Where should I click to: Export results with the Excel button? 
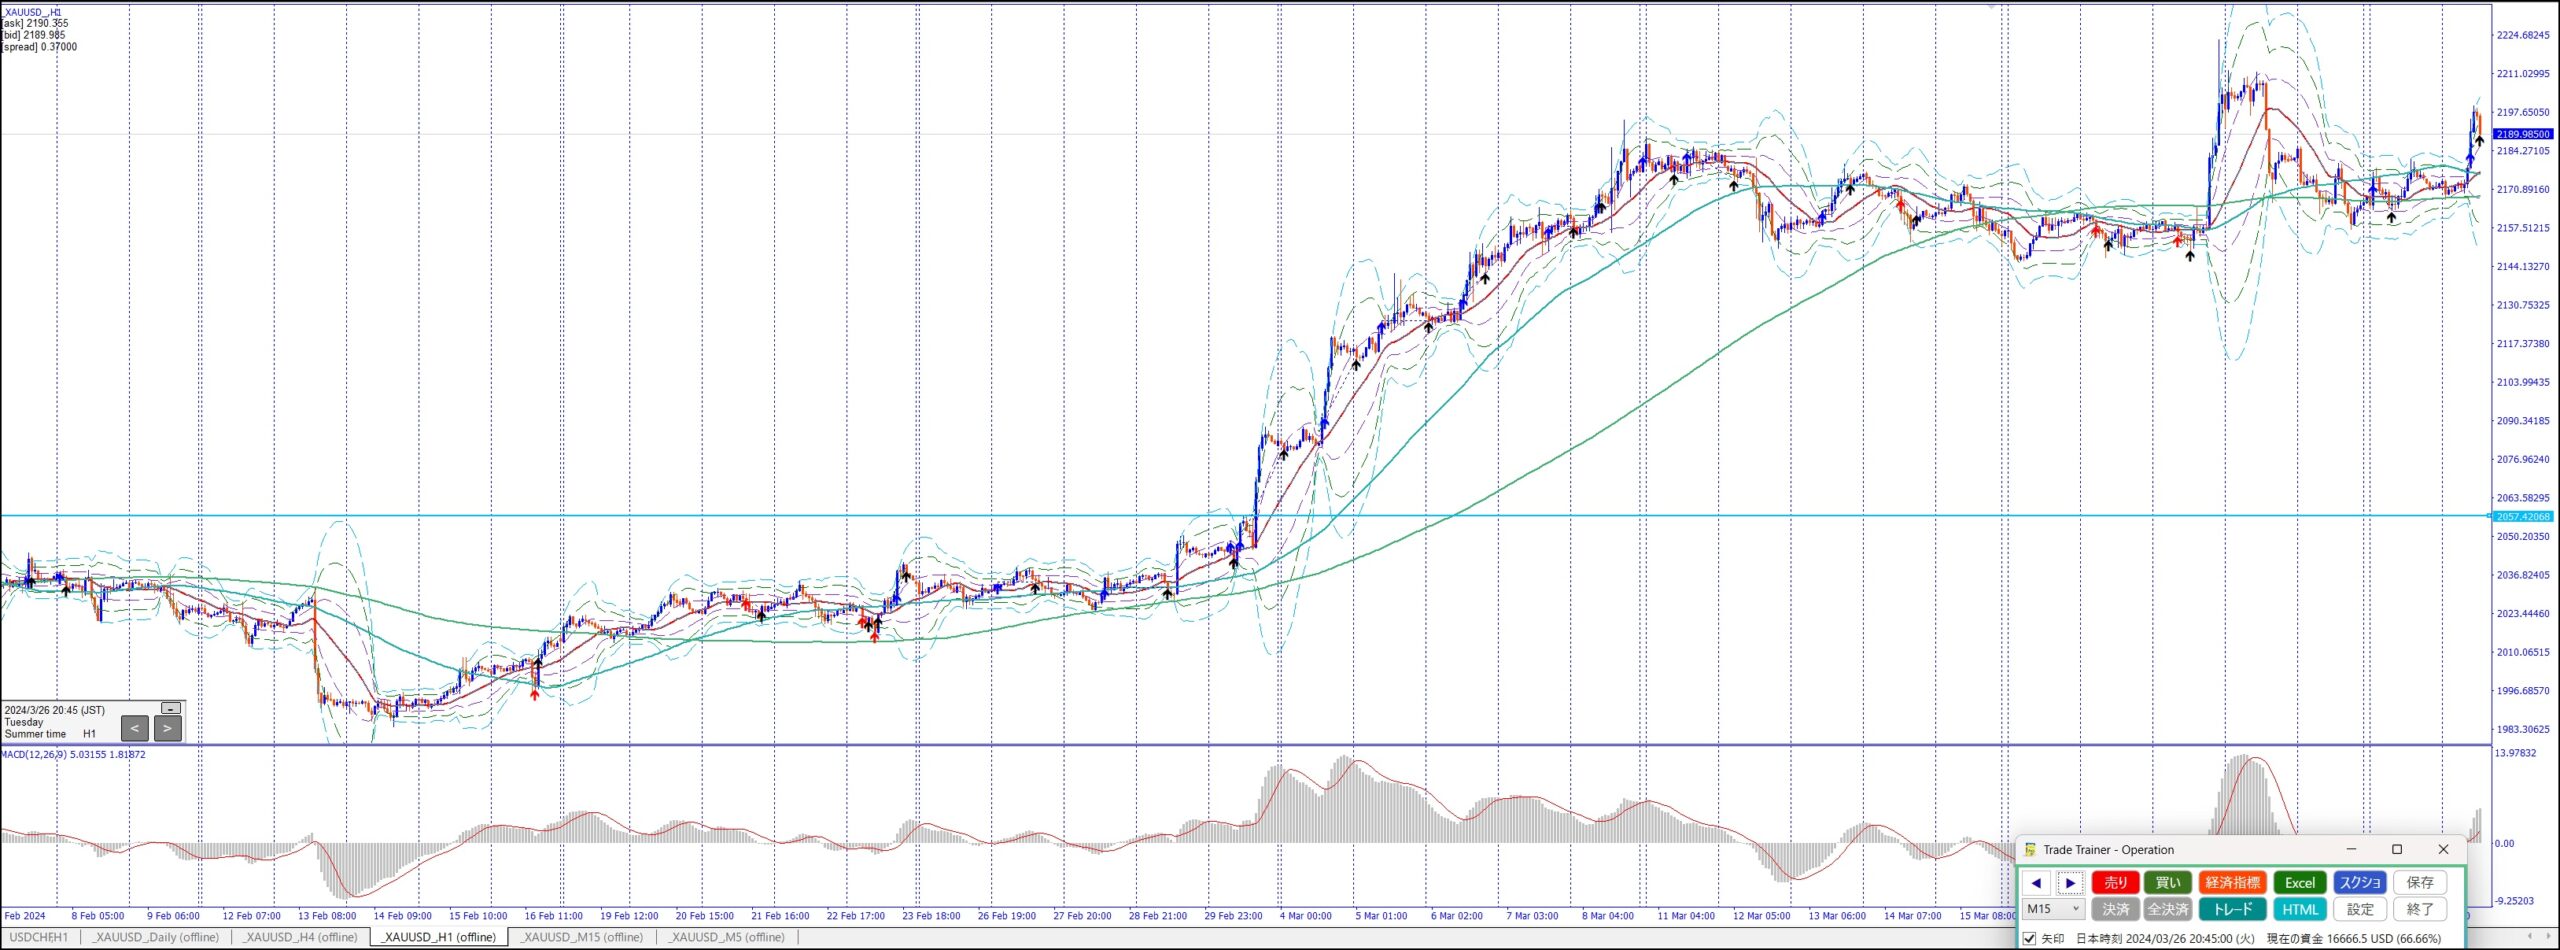pos(2299,883)
